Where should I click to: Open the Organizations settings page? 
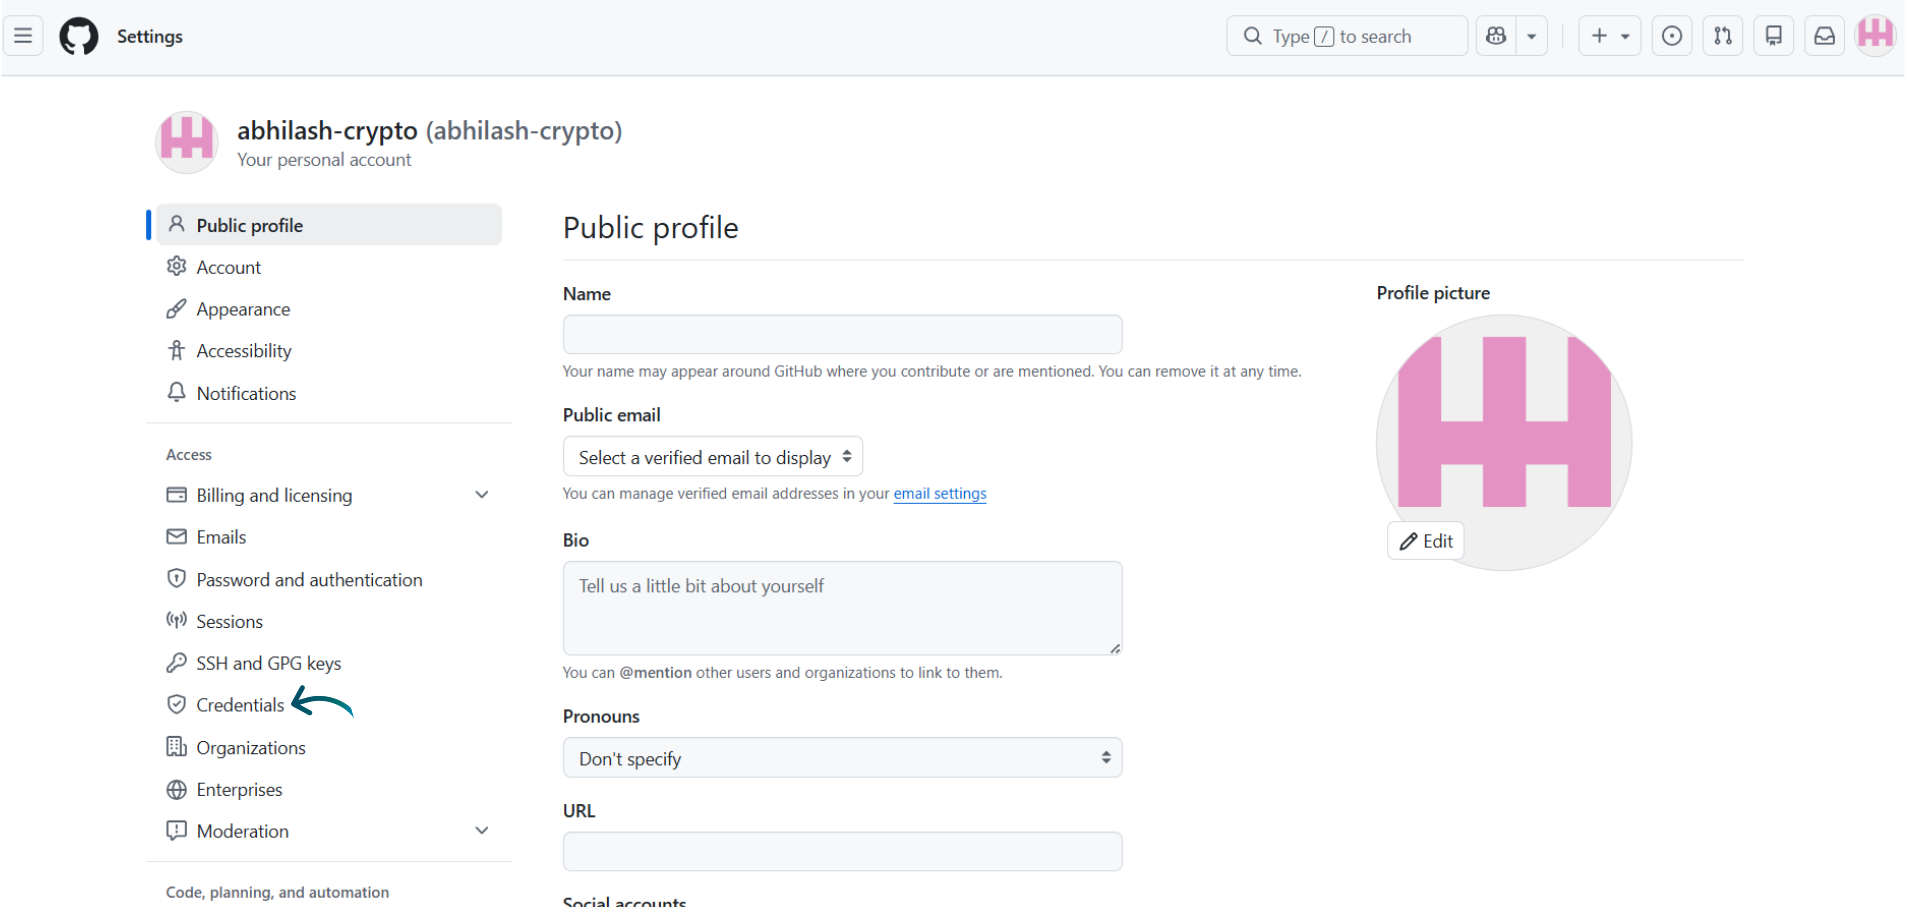click(x=251, y=747)
